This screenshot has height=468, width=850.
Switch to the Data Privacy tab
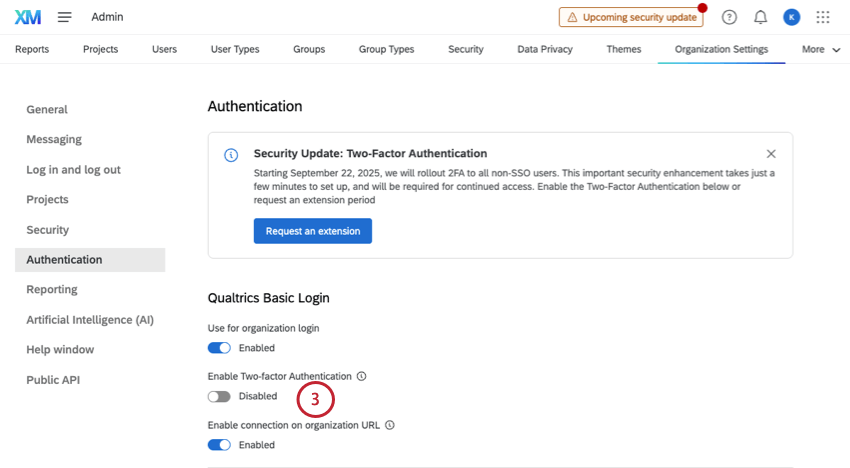(545, 49)
